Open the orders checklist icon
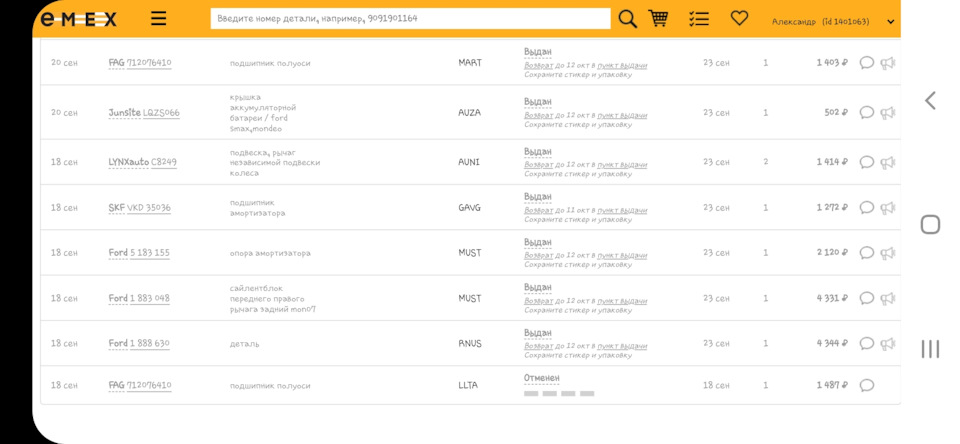Screen dimensions: 960x444 pyautogui.click(x=699, y=19)
